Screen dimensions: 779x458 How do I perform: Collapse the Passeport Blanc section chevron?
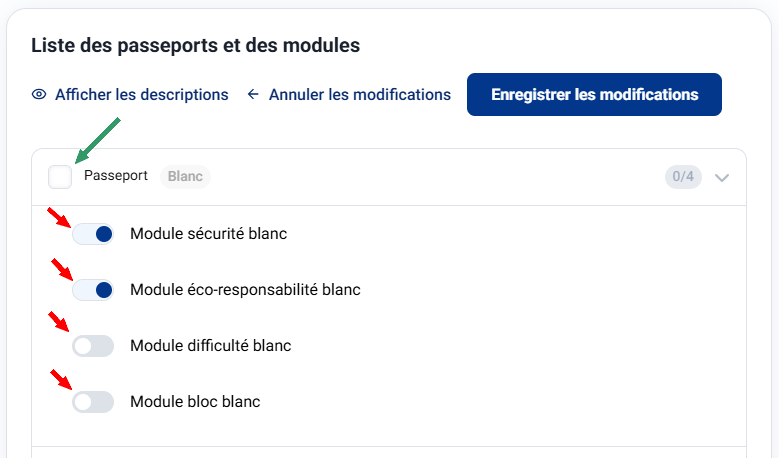[x=723, y=178]
